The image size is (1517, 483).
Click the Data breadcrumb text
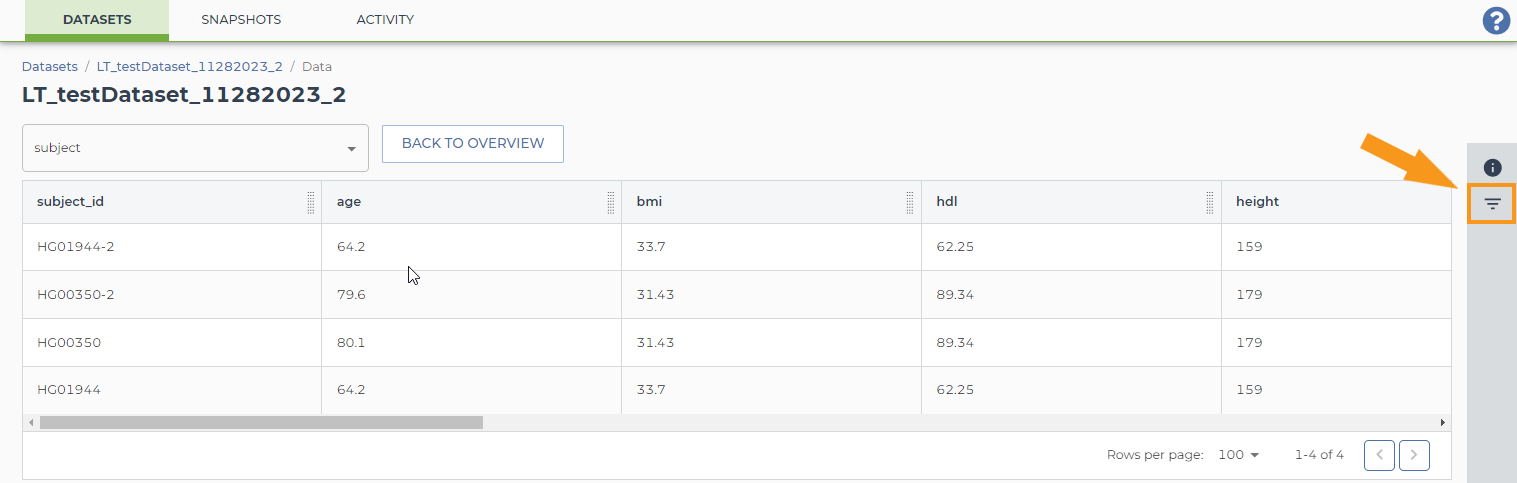pos(317,67)
